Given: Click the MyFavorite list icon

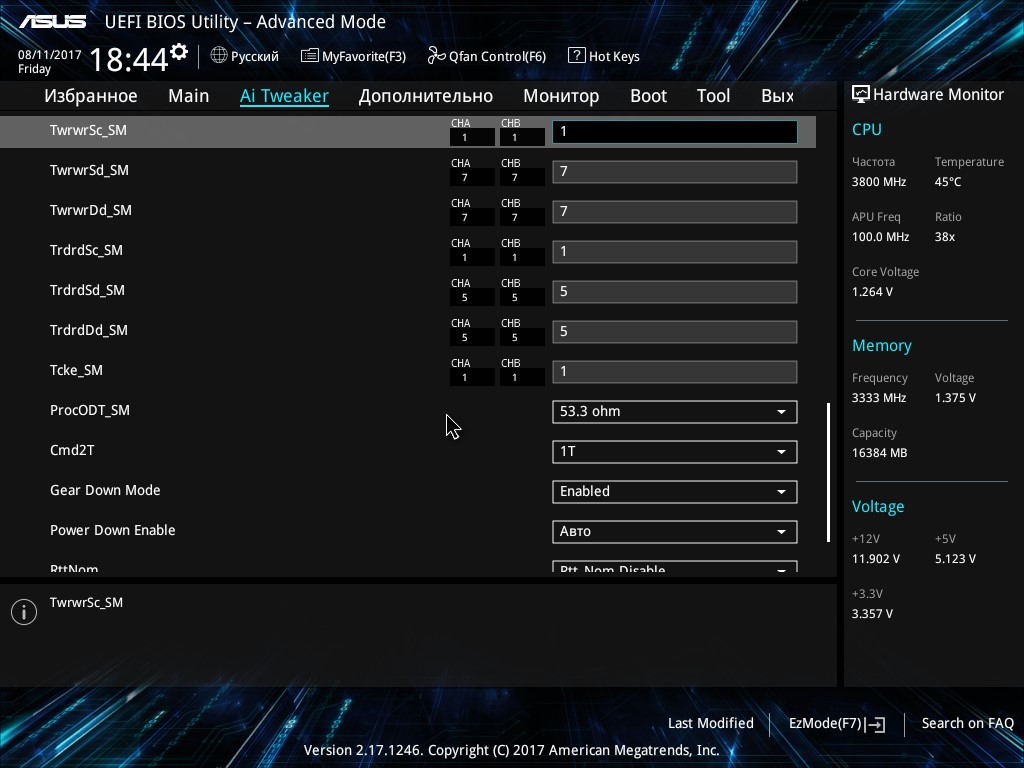Looking at the screenshot, I should click(x=310, y=56).
